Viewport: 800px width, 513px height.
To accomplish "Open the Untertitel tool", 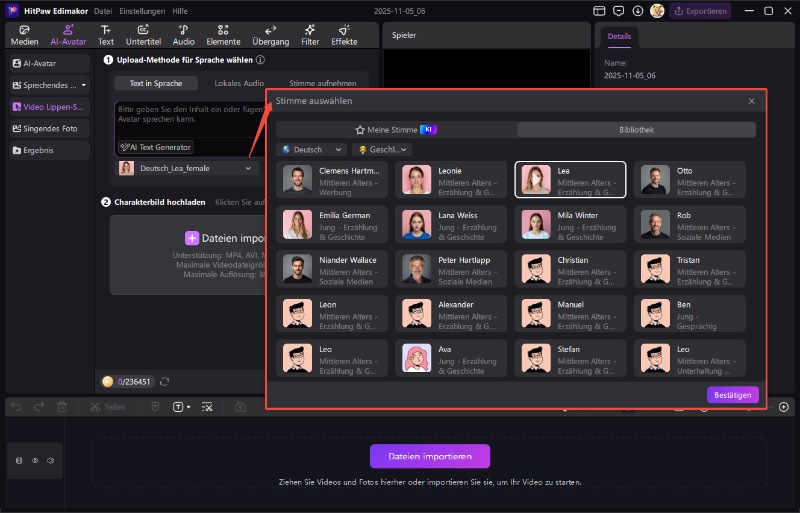I will pyautogui.click(x=143, y=35).
